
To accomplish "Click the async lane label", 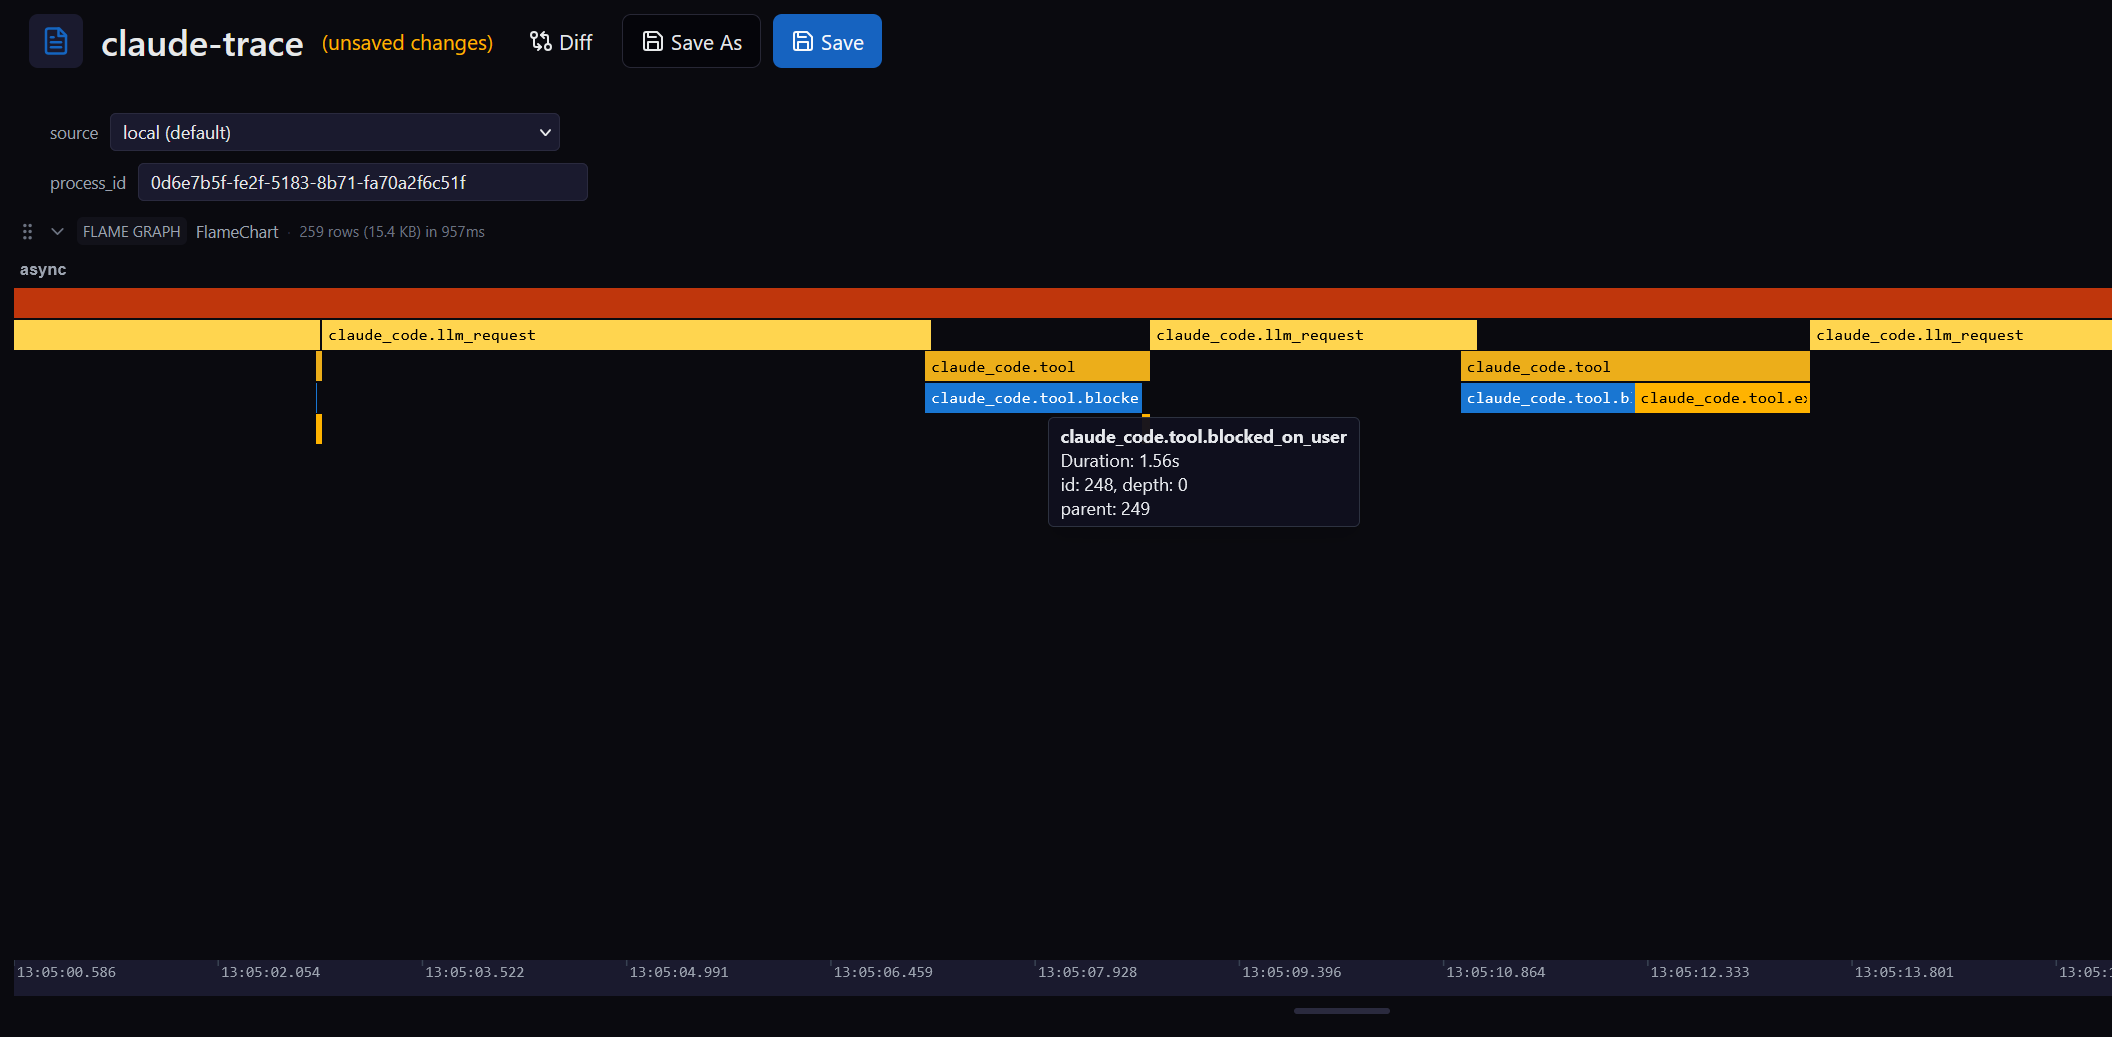I will 43,269.
